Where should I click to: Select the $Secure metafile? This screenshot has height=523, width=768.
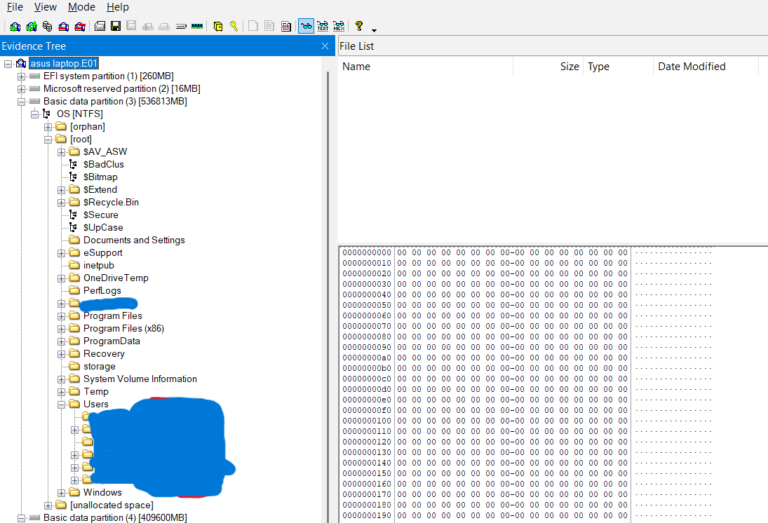100,215
